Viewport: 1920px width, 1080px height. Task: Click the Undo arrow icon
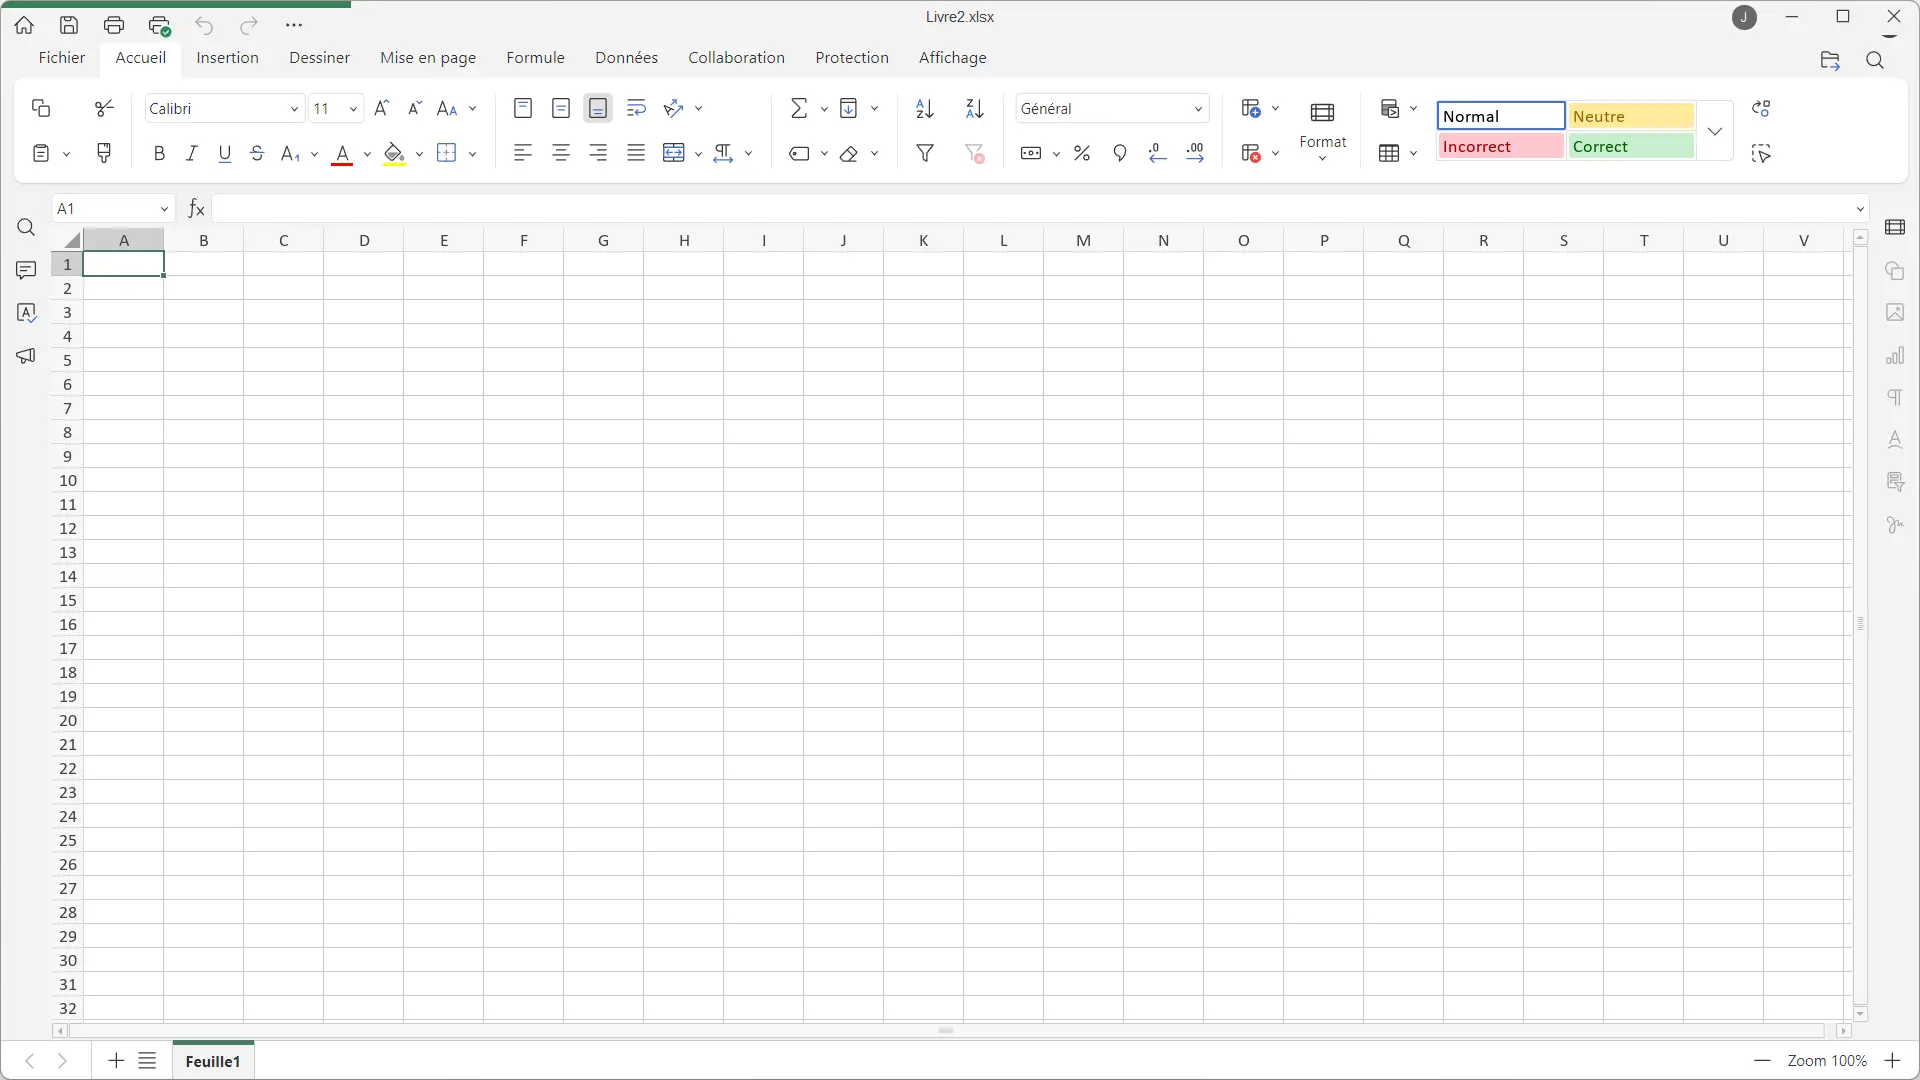pyautogui.click(x=204, y=25)
